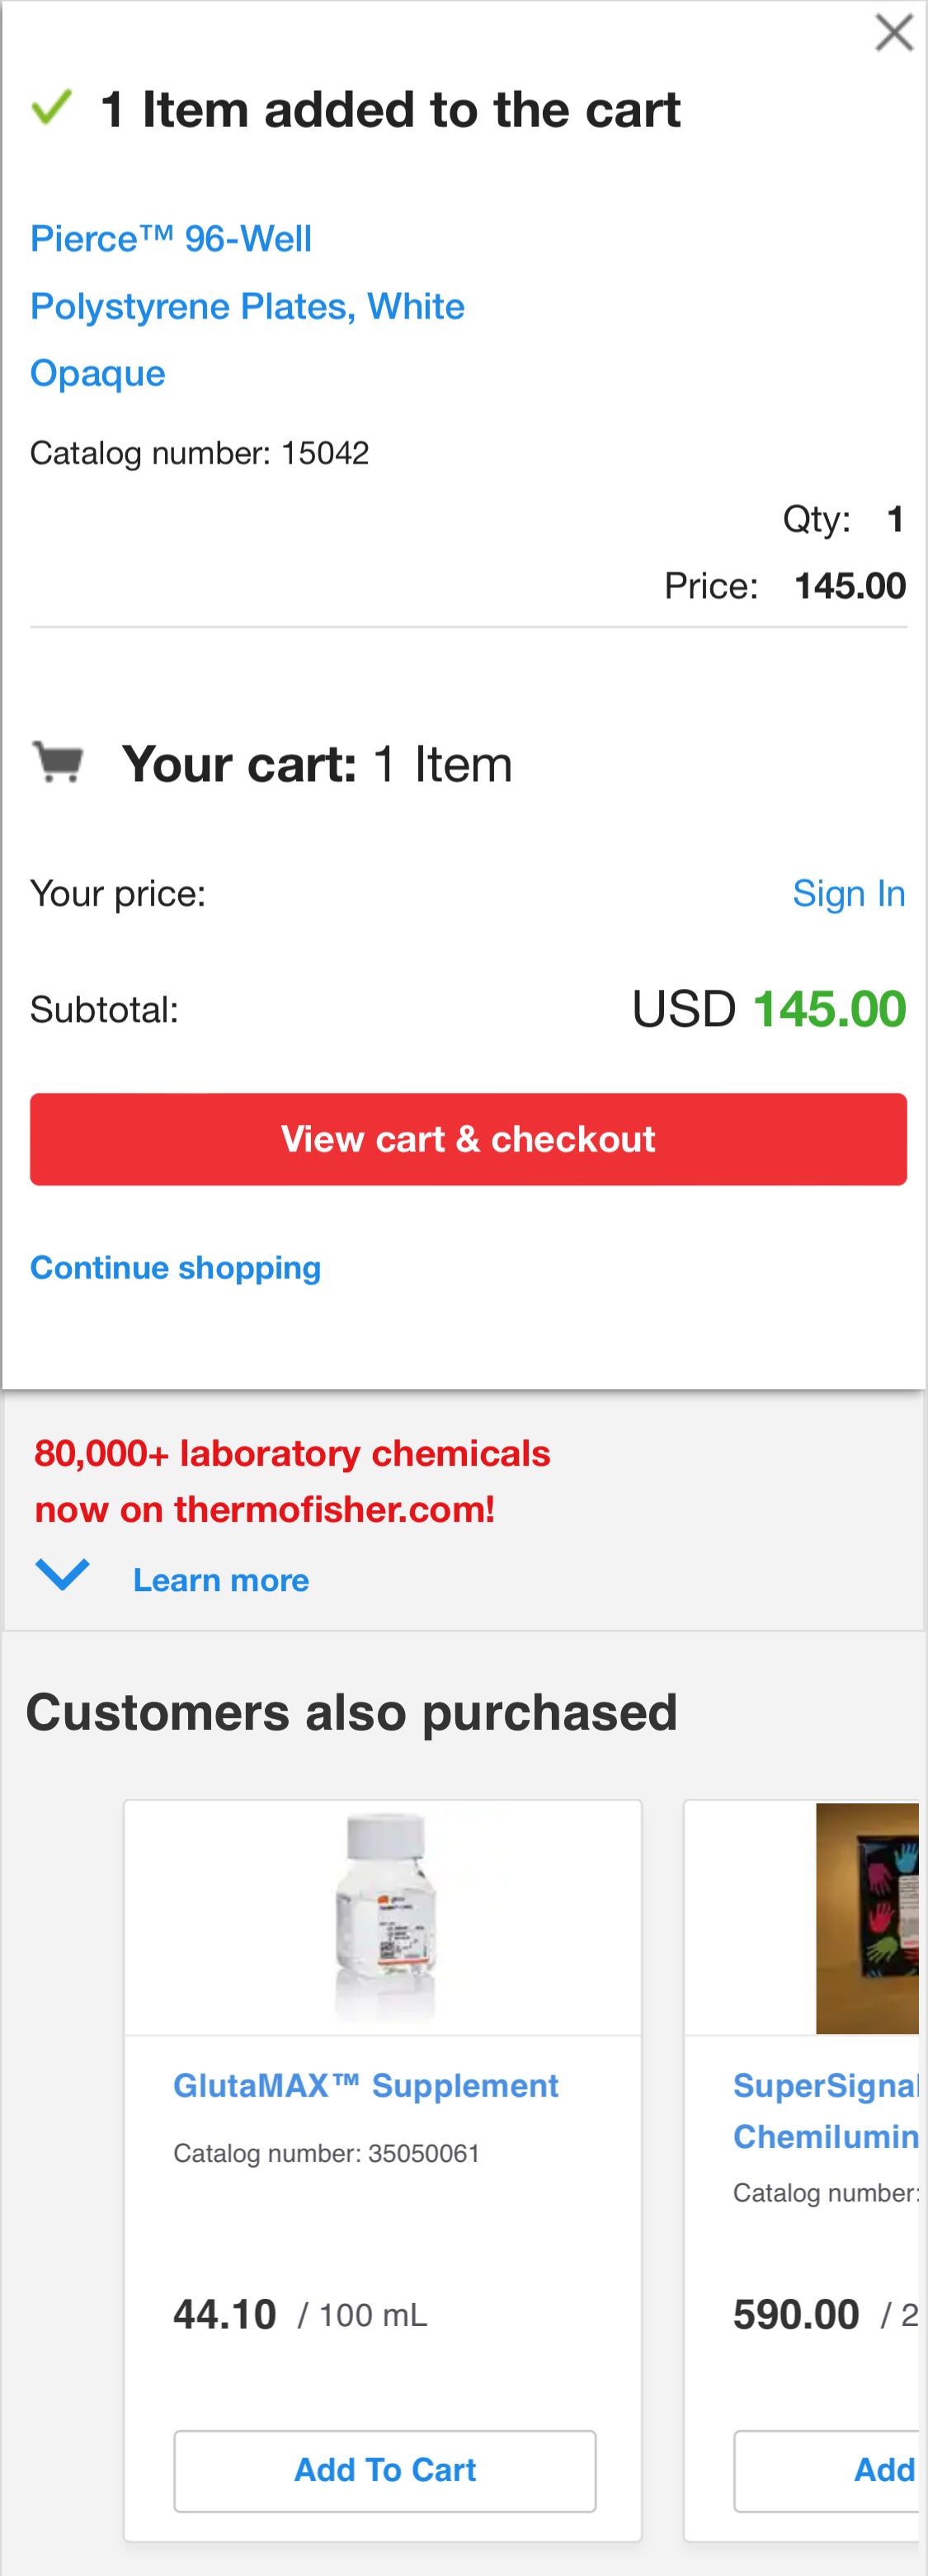Click the shopping cart icon
Viewport: 928px width, 2576px height.
[x=59, y=762]
